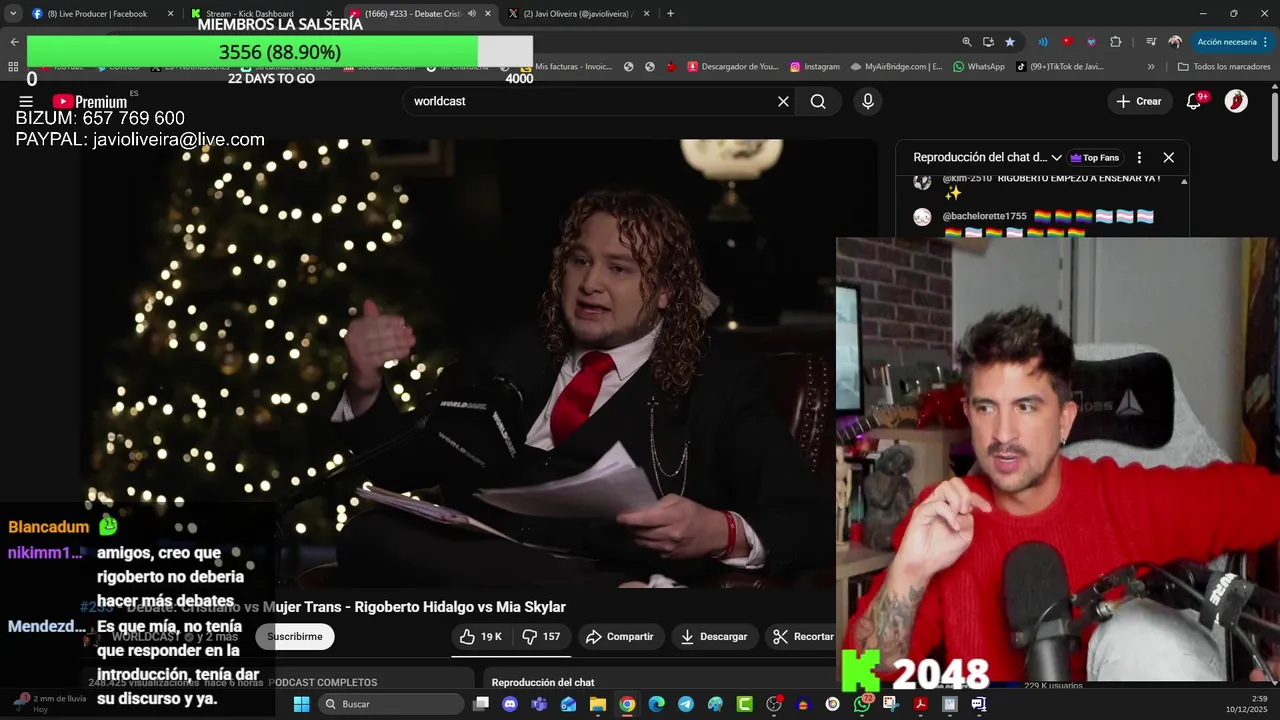Expand the hidden bookmarks chevron
This screenshot has height=720, width=1280.
coord(1151,67)
